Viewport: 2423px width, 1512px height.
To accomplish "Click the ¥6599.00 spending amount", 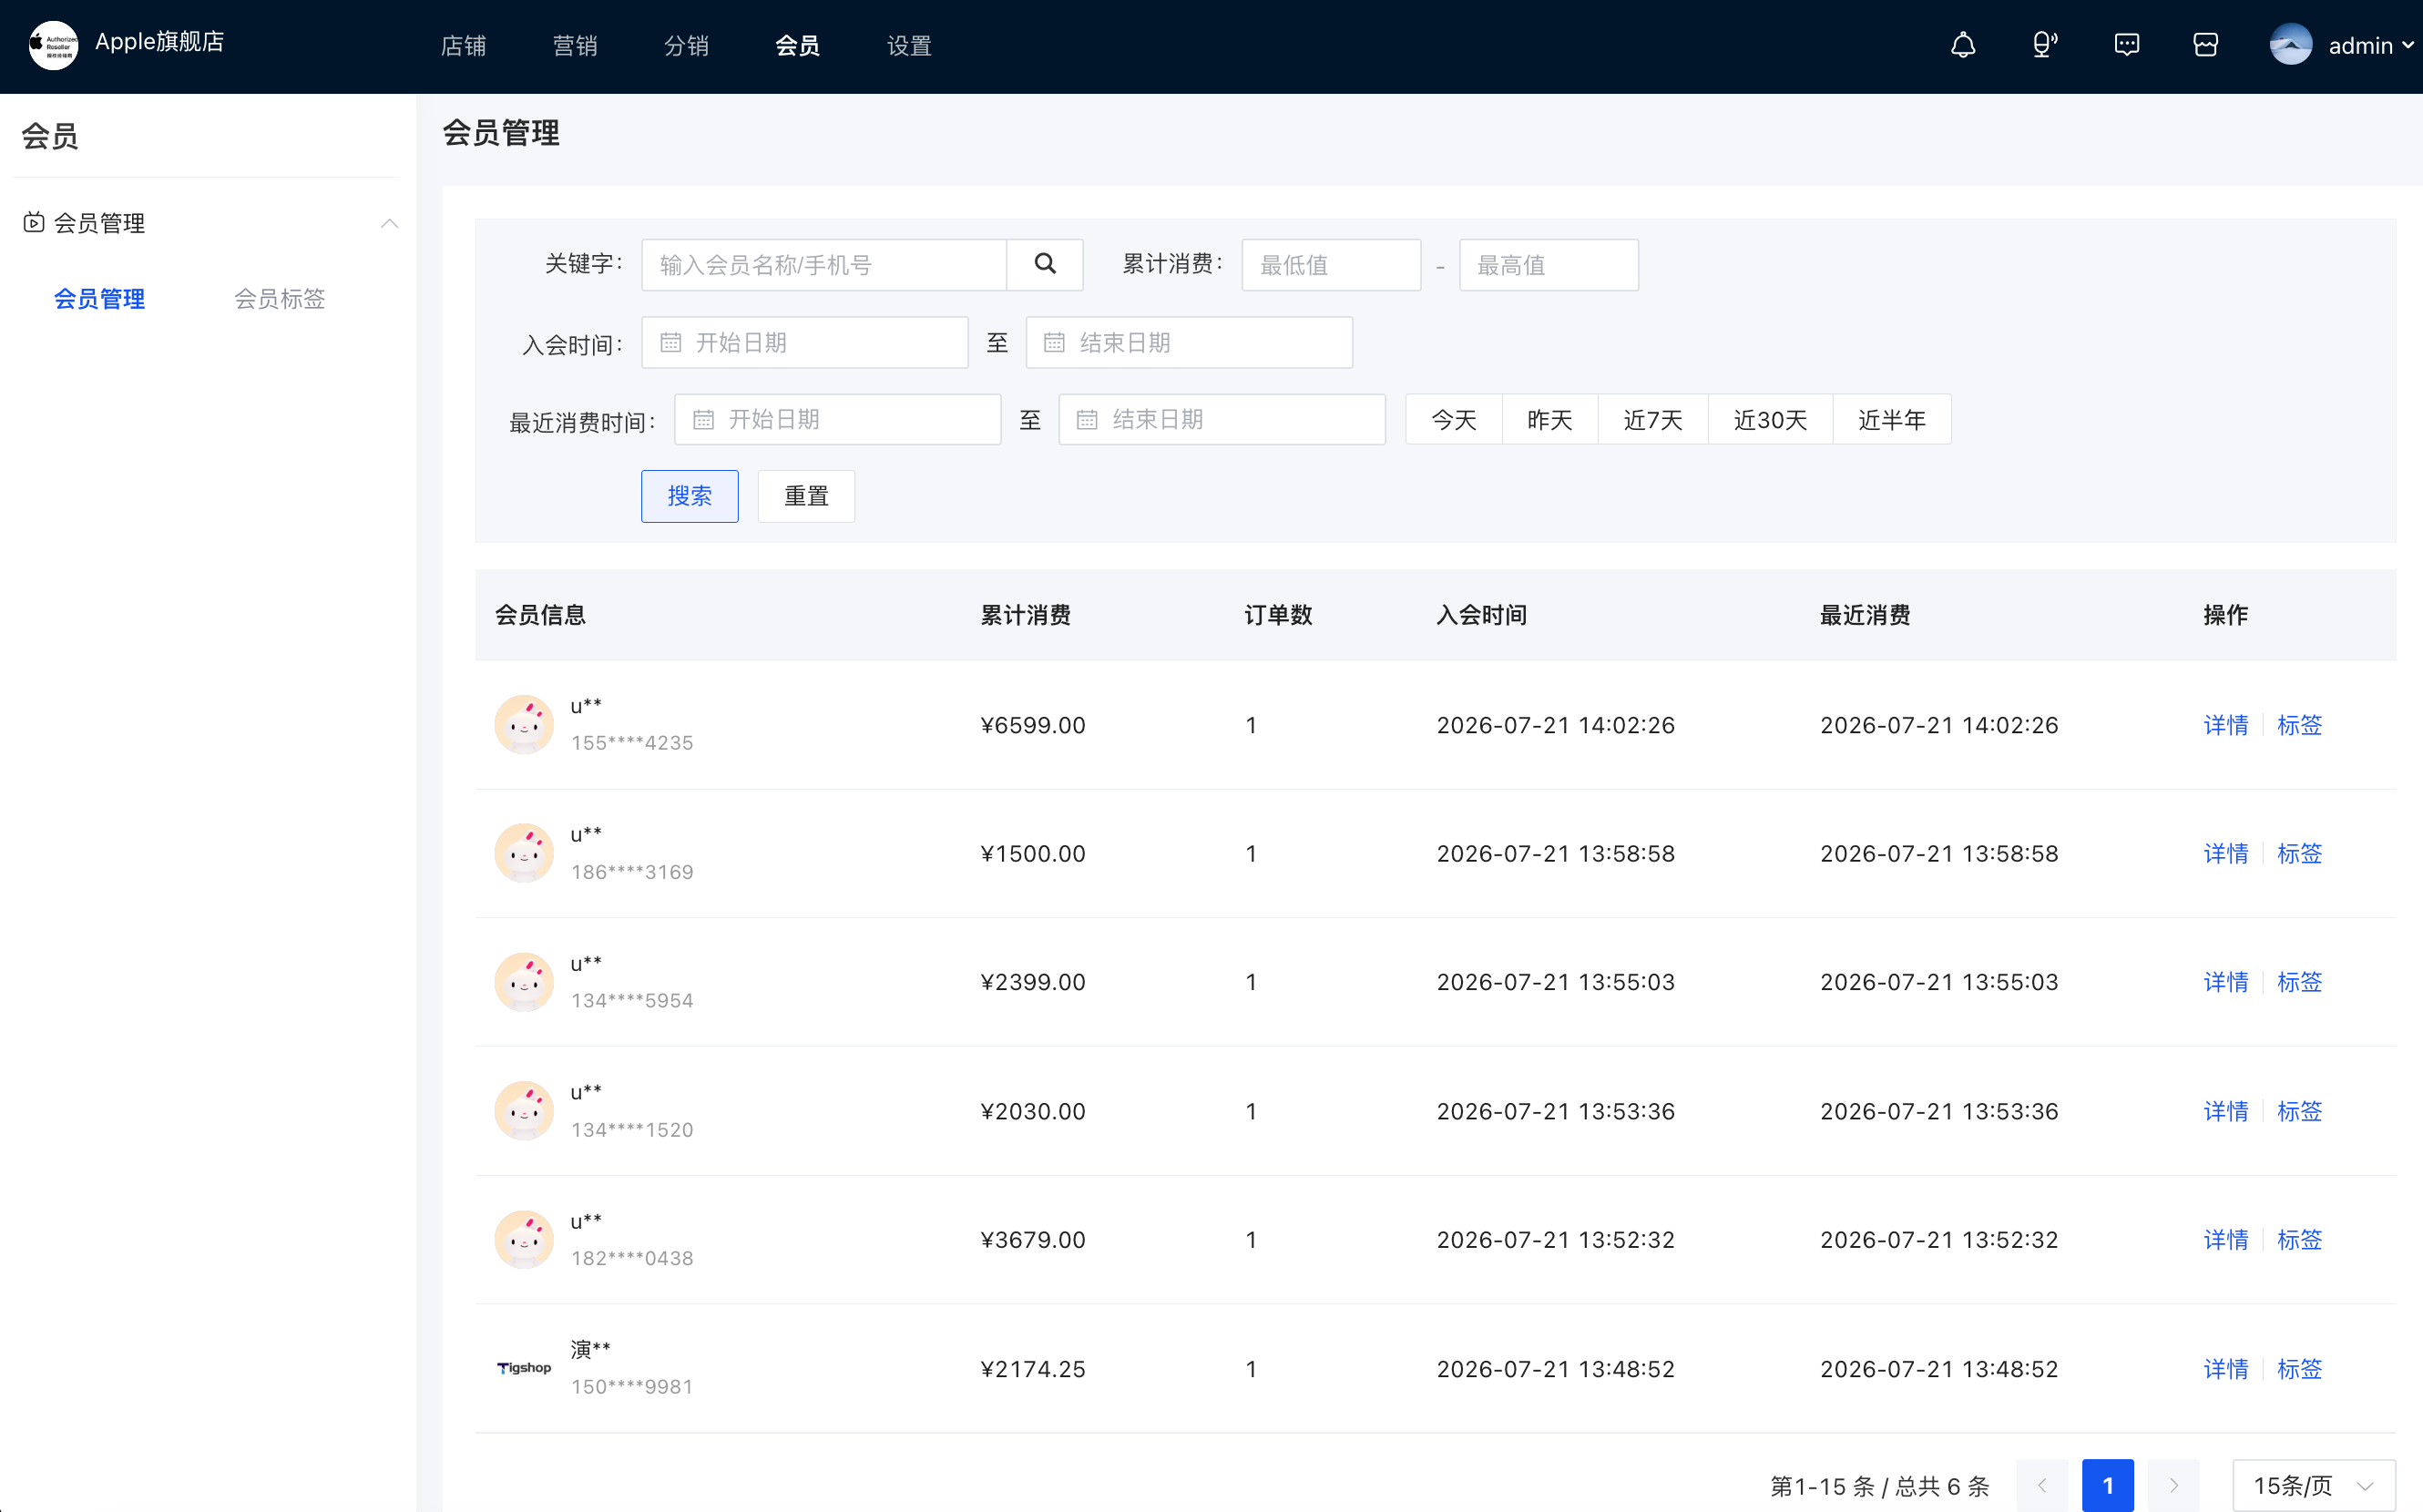I will pyautogui.click(x=1033, y=725).
